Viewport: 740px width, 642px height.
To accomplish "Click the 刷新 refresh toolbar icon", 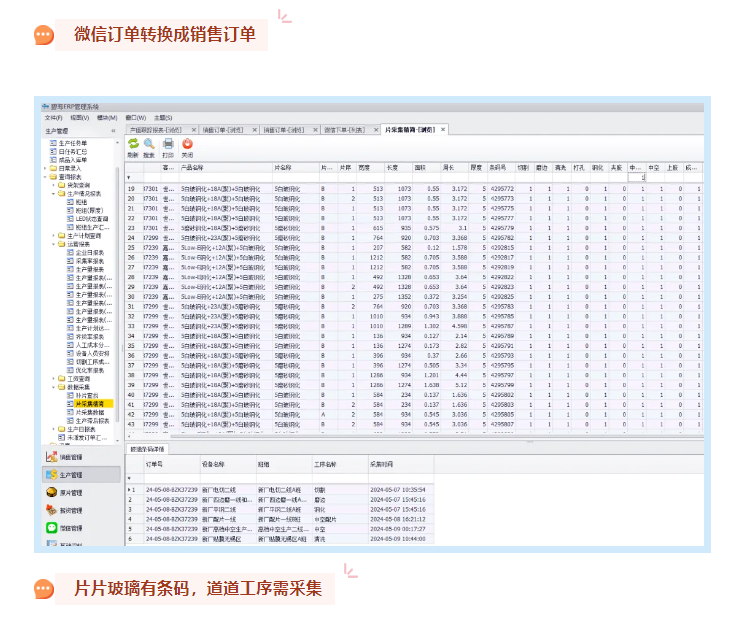I will pos(133,145).
